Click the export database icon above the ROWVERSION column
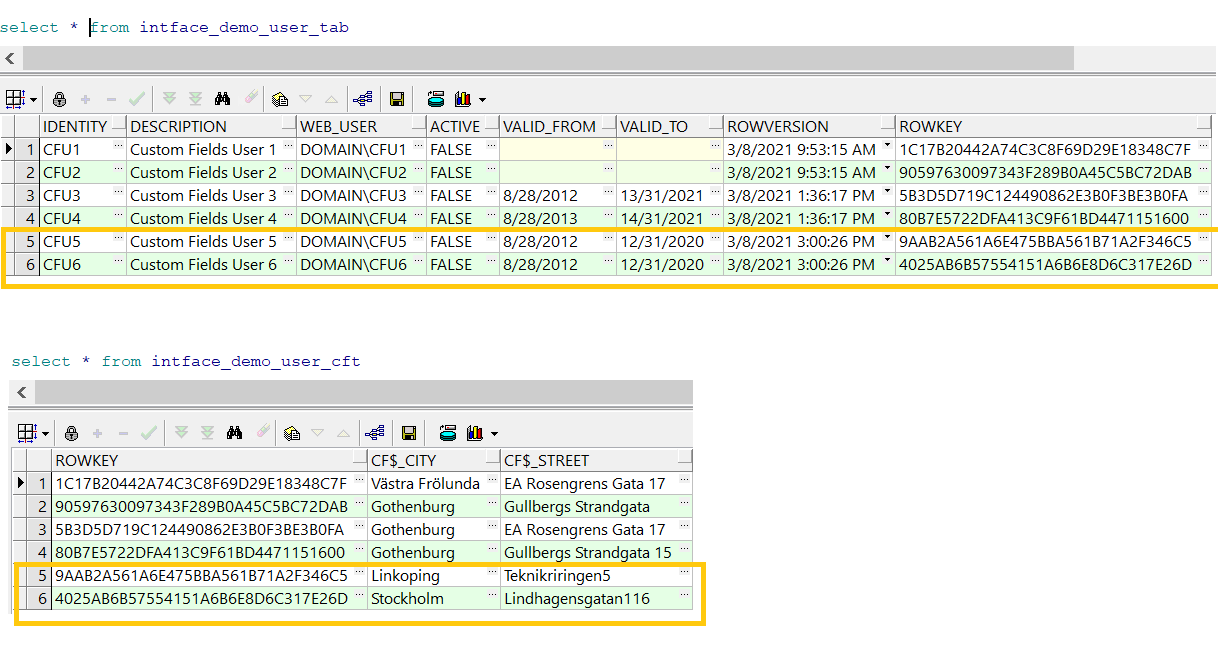Image resolution: width=1218 pixels, height=664 pixels. click(436, 99)
